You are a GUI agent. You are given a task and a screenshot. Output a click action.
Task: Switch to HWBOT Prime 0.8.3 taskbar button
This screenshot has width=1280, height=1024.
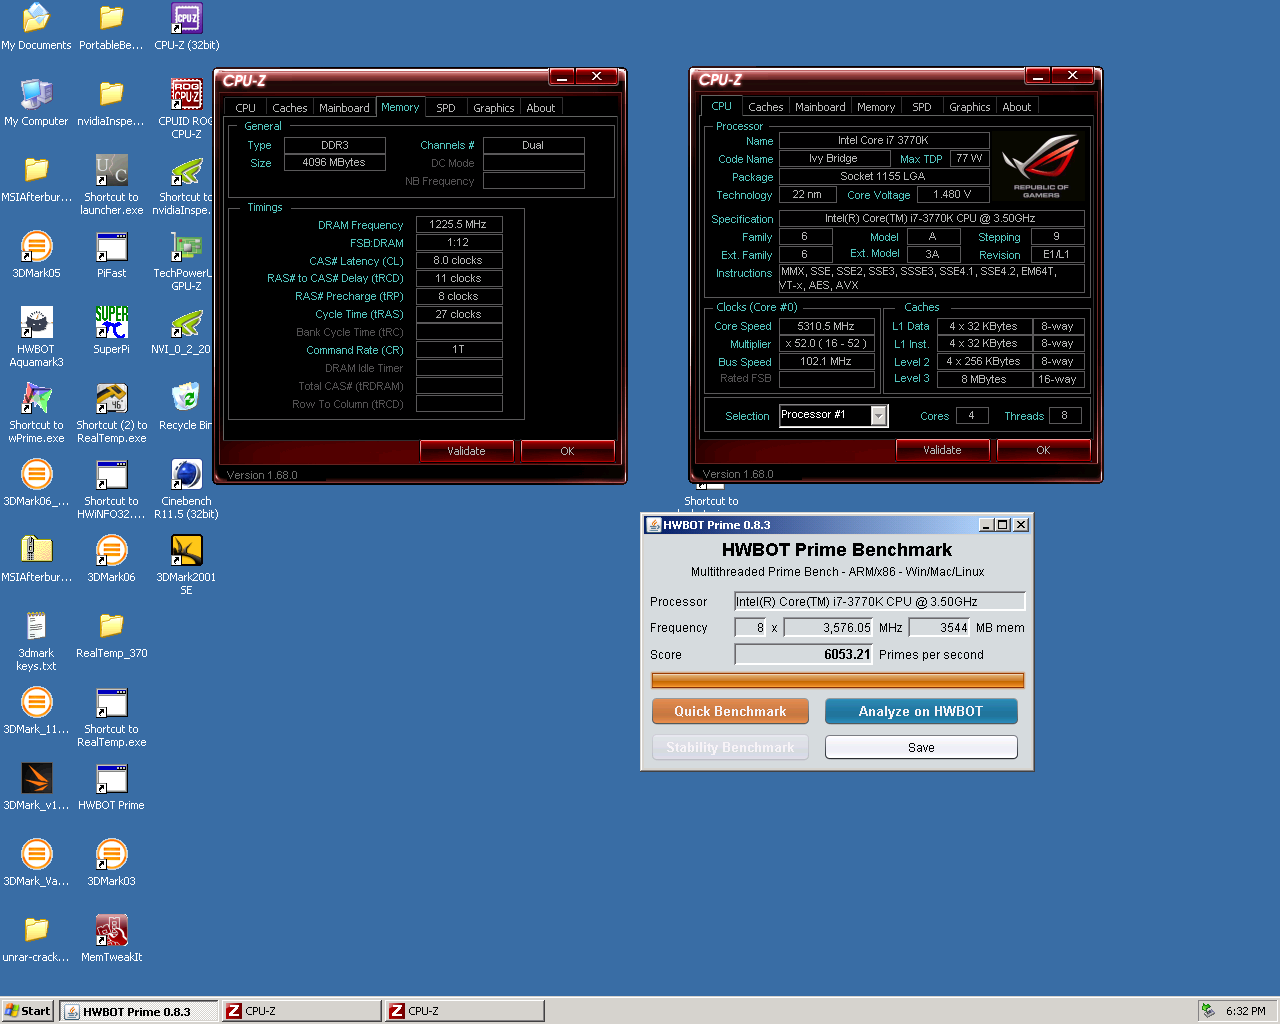click(138, 1011)
